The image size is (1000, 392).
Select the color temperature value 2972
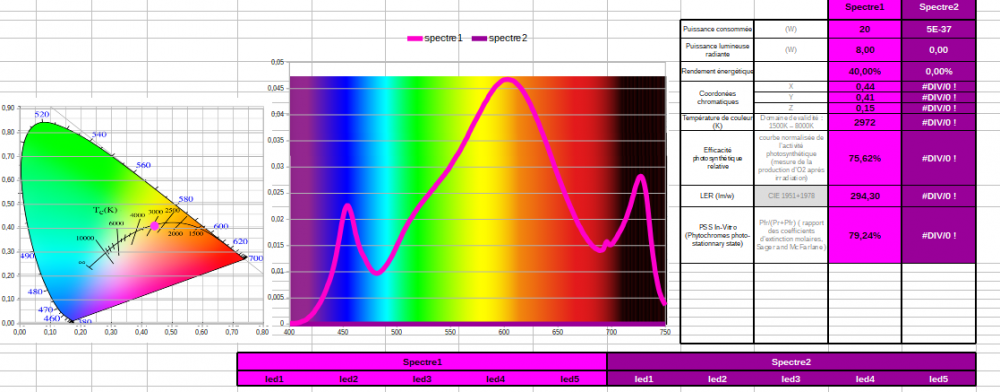pyautogui.click(x=864, y=122)
